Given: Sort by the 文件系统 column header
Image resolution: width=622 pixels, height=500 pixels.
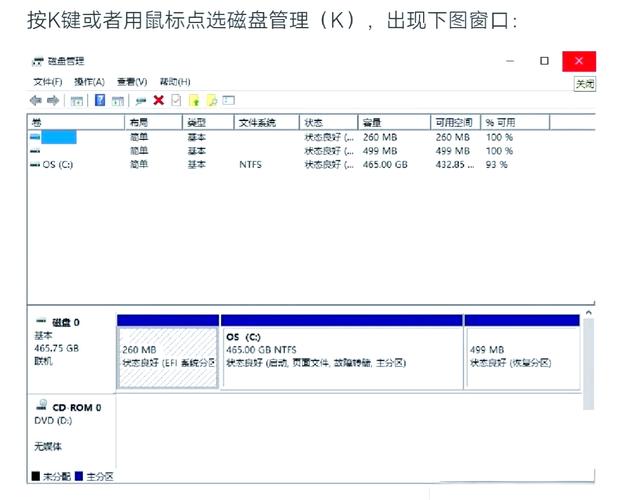Looking at the screenshot, I should point(267,122).
